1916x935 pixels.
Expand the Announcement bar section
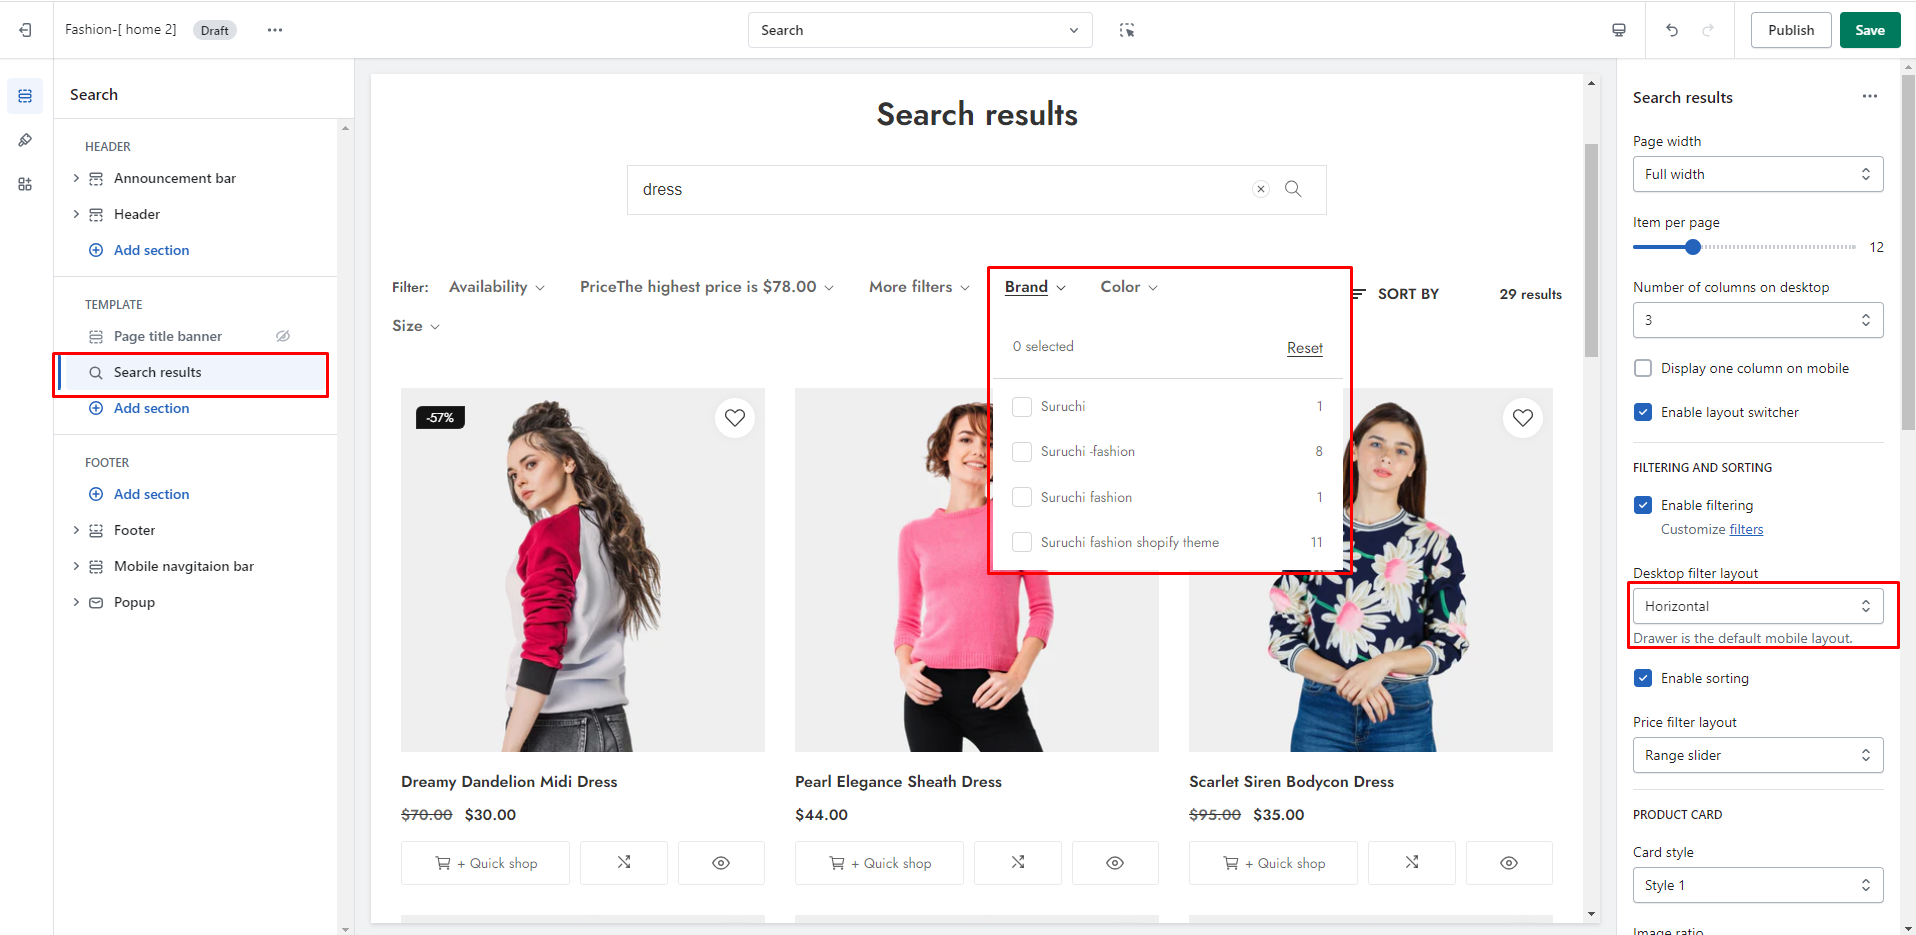tap(76, 178)
